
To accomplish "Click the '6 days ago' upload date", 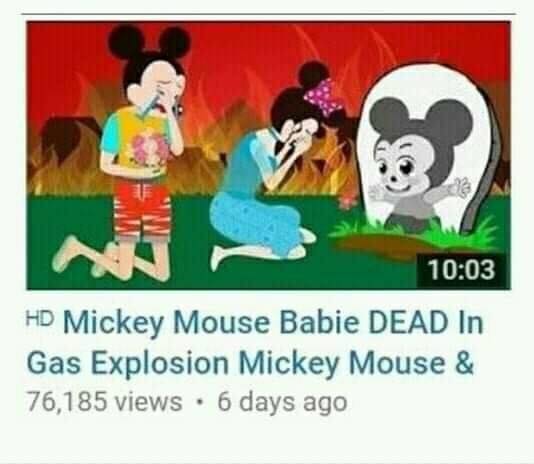I will coord(282,402).
